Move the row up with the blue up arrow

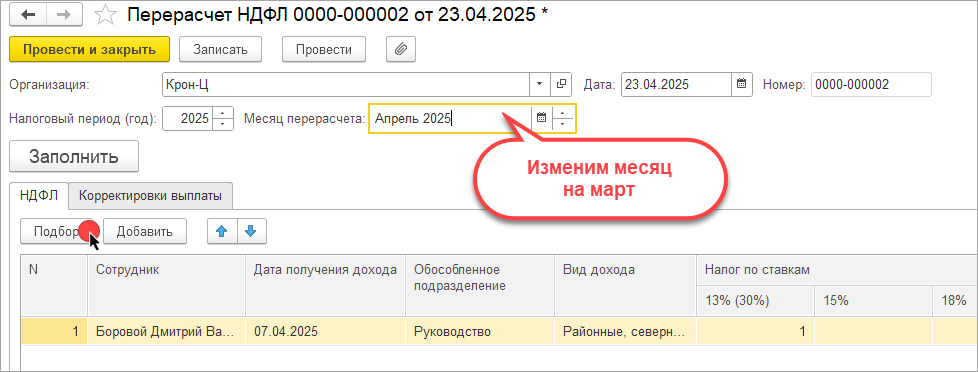pyautogui.click(x=221, y=232)
